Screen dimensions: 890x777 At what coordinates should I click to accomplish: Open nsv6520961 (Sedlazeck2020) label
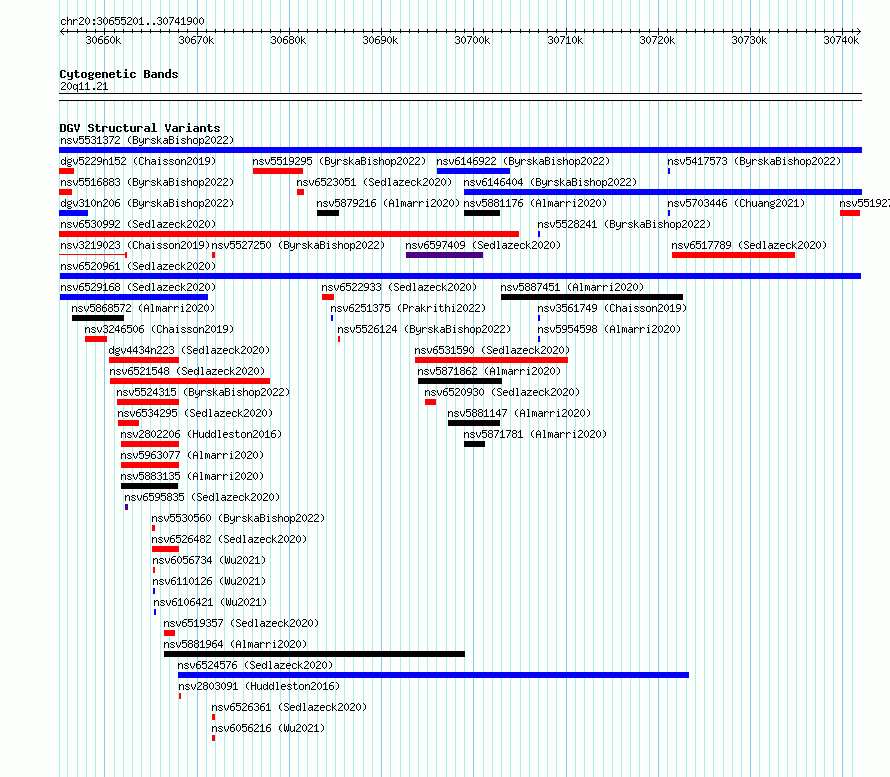coord(138,266)
